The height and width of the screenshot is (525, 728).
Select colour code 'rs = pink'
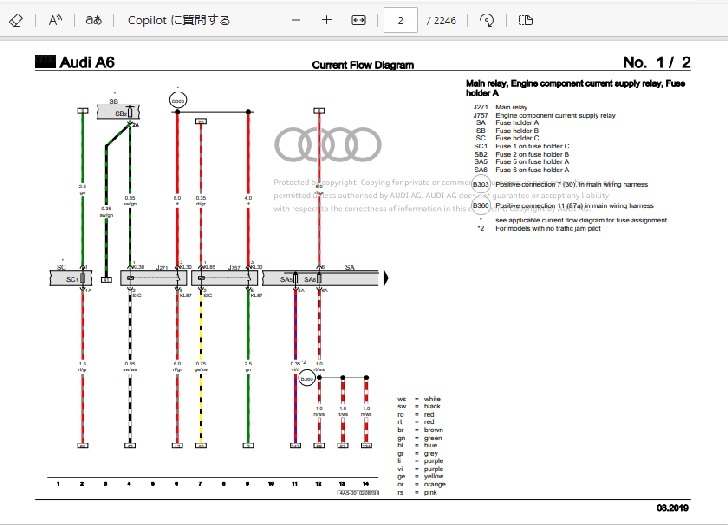417,493
